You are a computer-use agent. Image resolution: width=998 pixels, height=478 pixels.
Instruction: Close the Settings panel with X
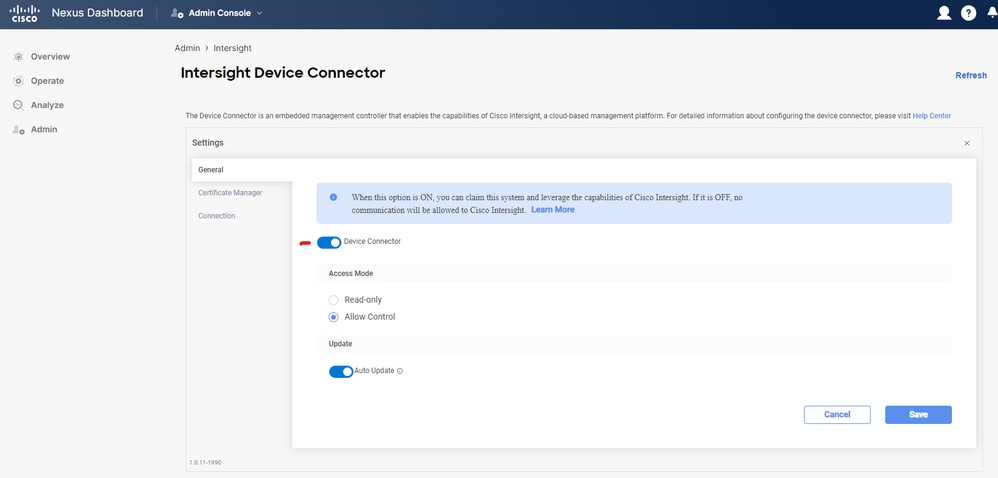[967, 143]
